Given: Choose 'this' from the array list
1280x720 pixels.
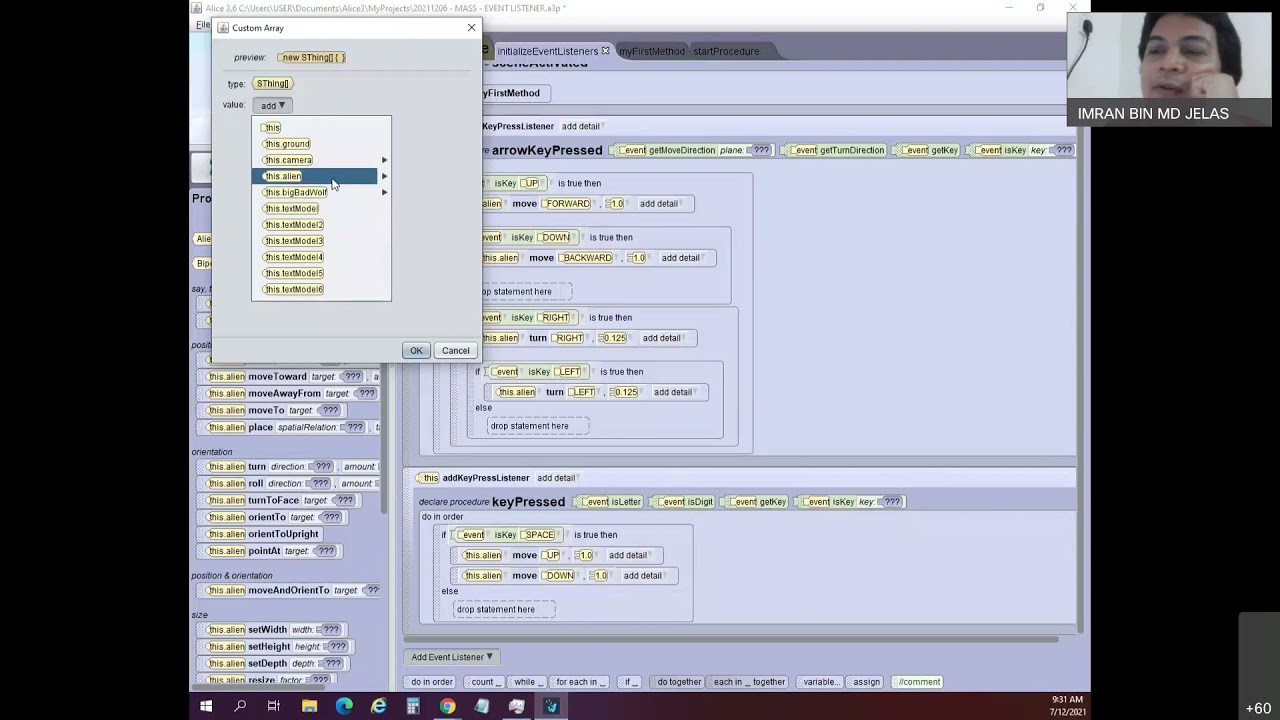Looking at the screenshot, I should click(x=272, y=128).
